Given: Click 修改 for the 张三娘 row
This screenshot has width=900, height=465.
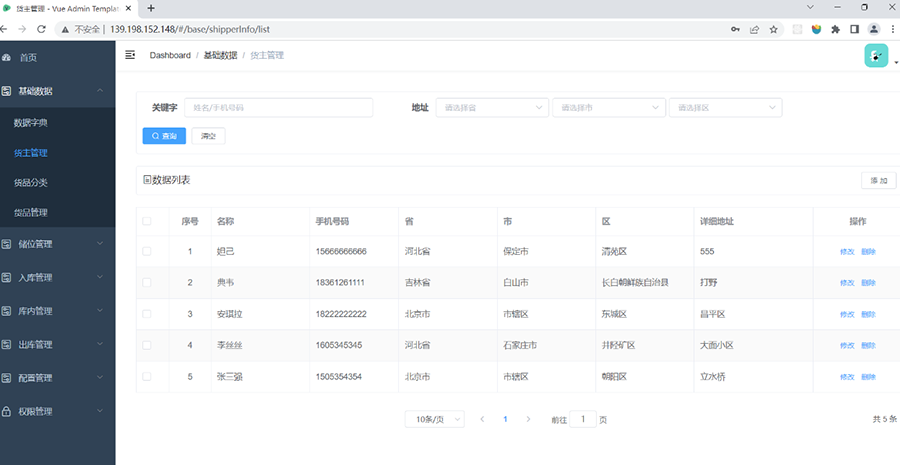Looking at the screenshot, I should tap(847, 377).
